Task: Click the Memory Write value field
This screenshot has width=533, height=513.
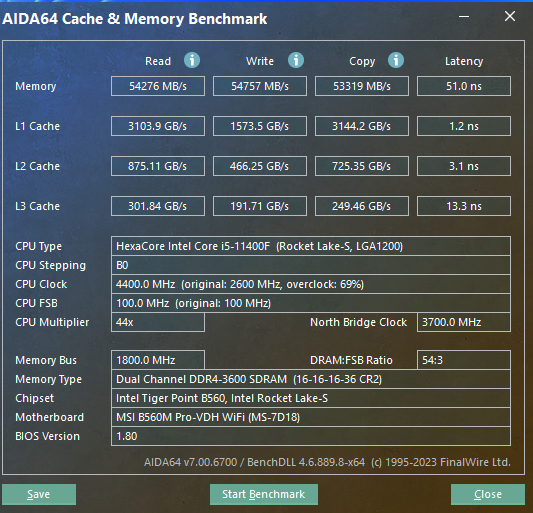Action: click(x=260, y=86)
